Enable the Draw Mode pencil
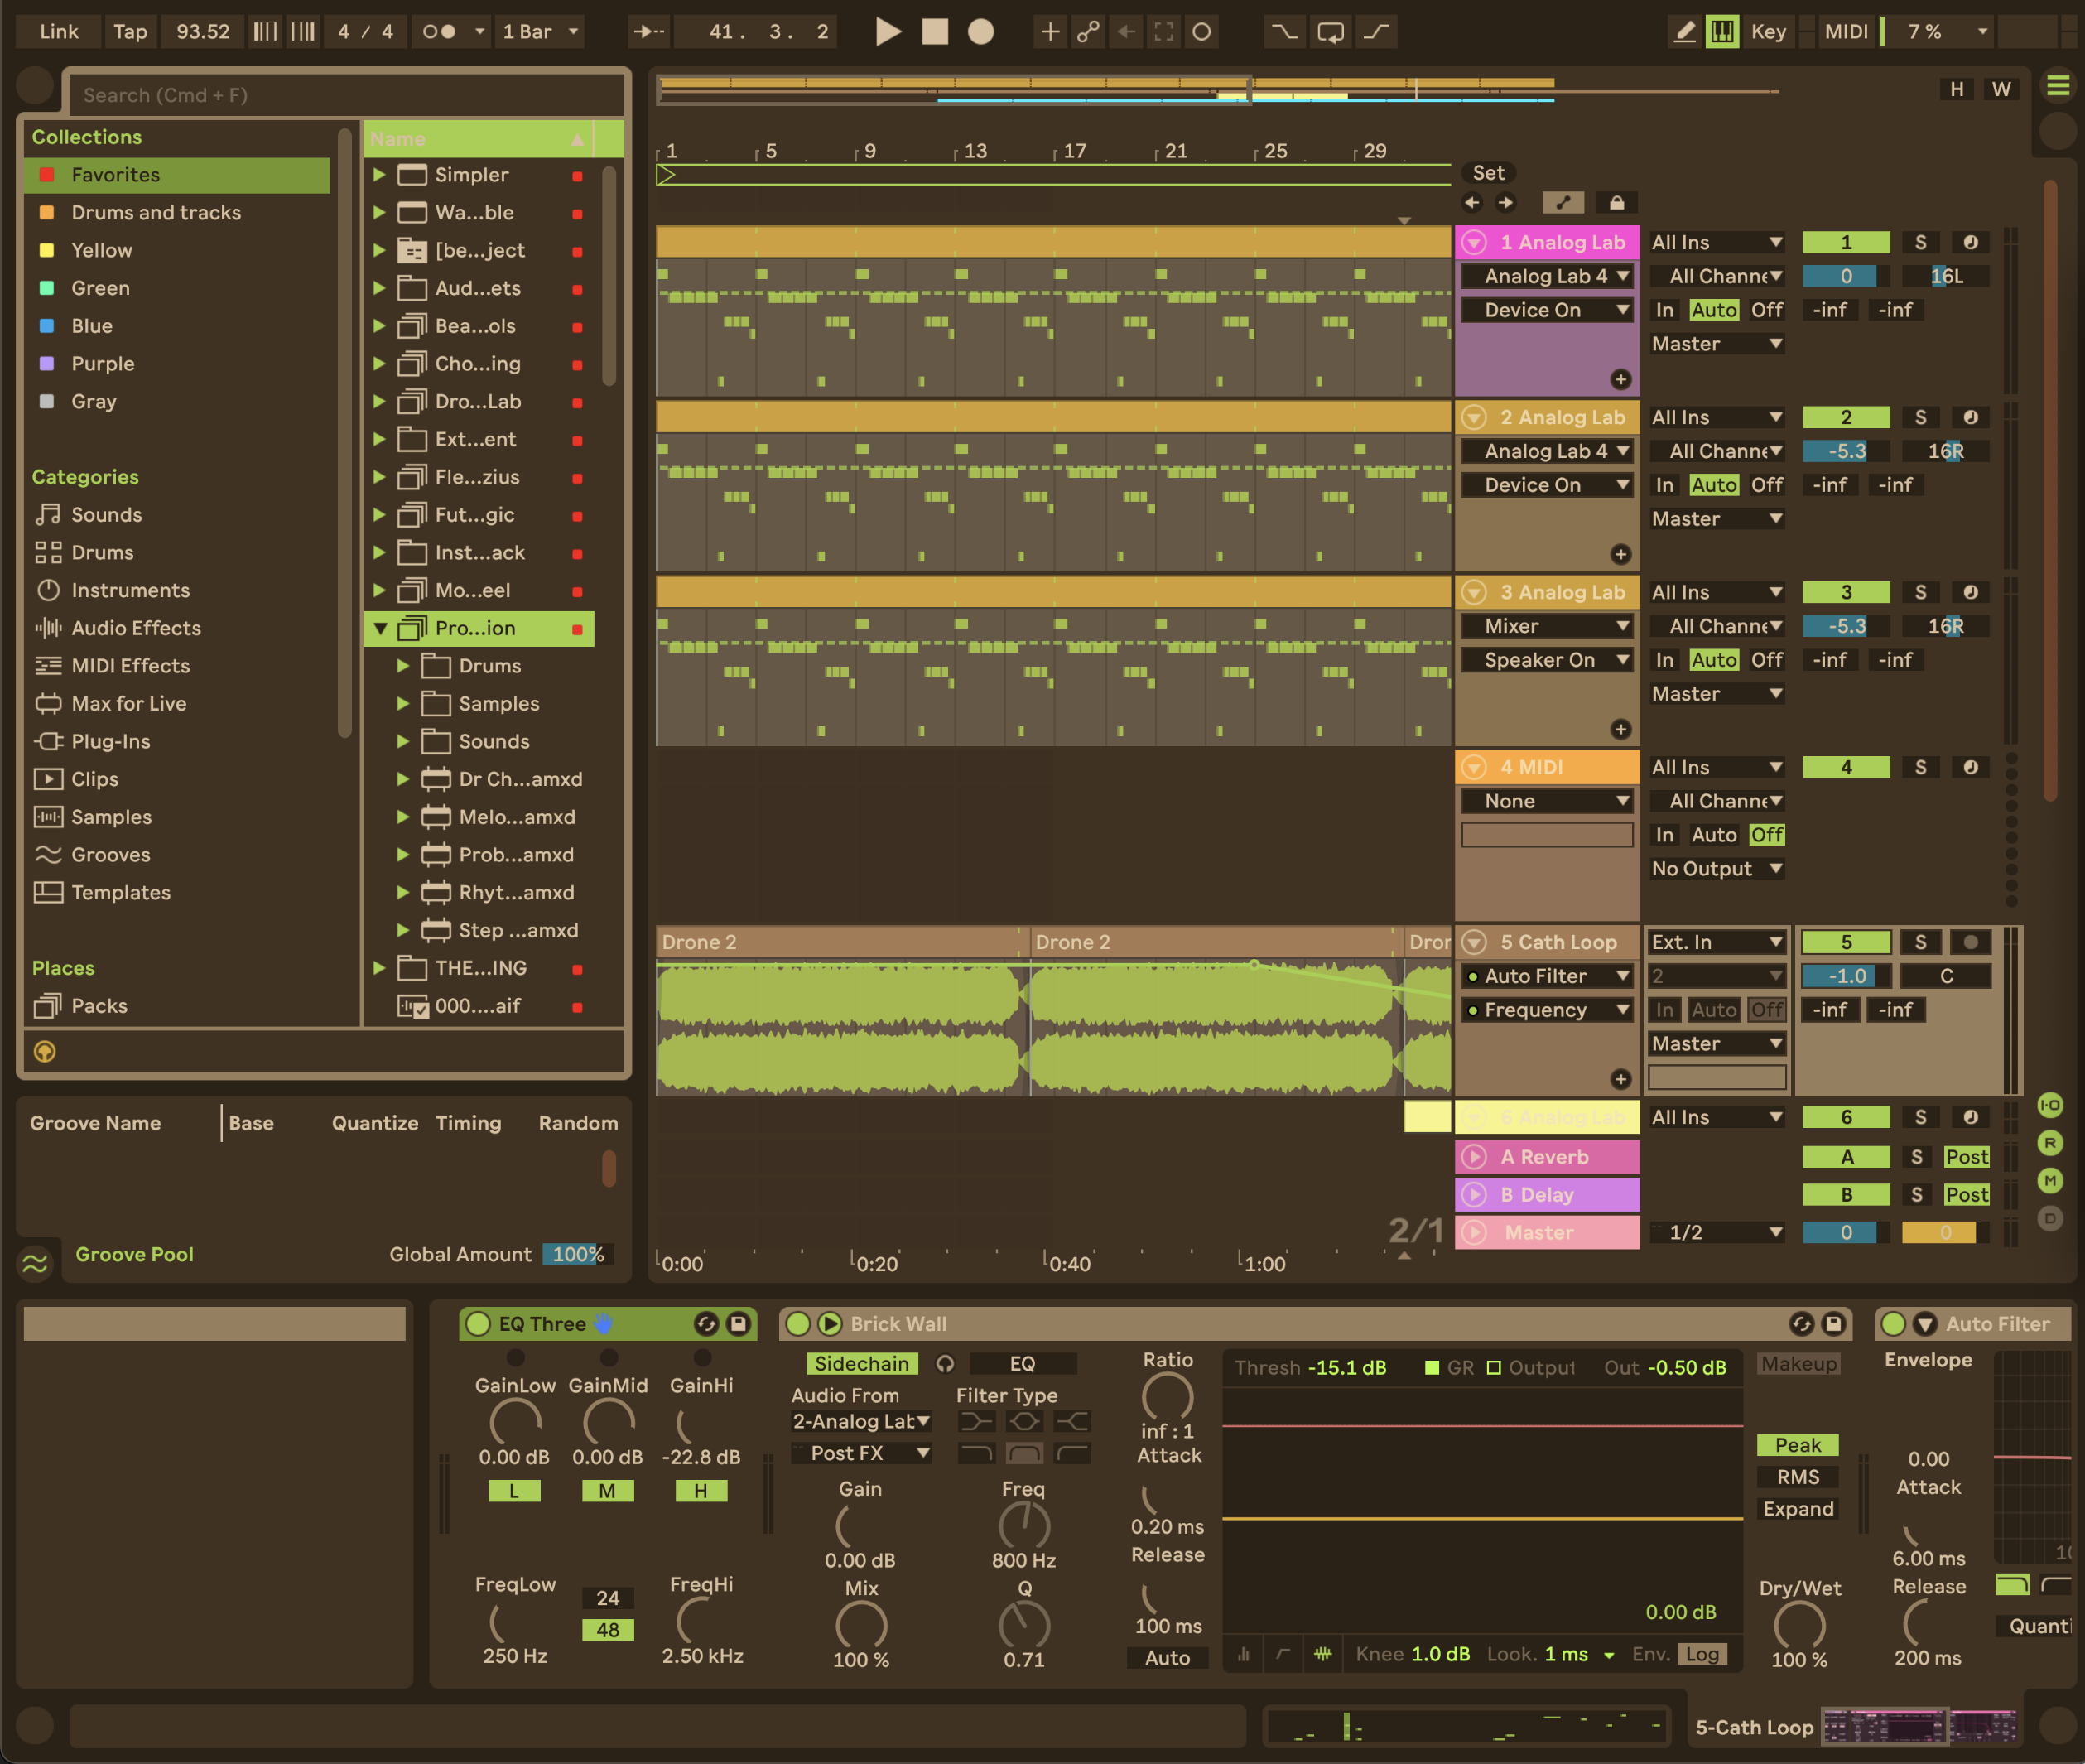 point(1685,31)
